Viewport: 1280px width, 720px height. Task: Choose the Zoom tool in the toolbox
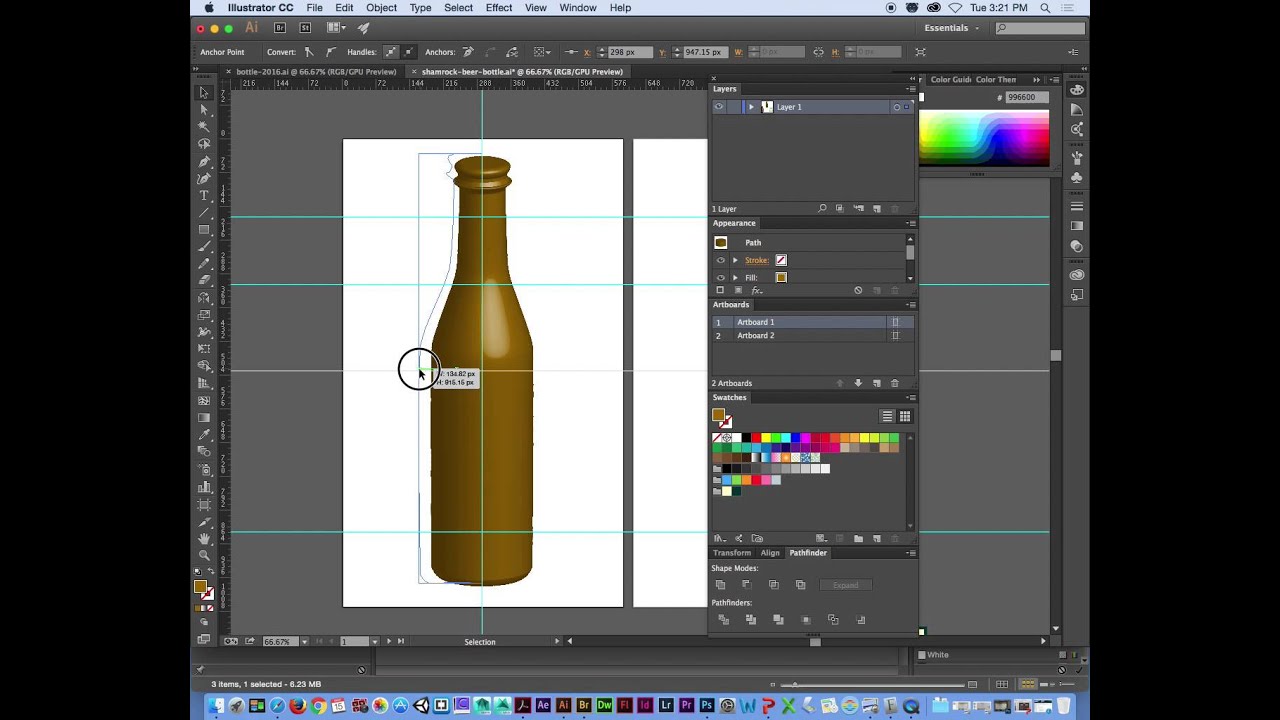pyautogui.click(x=204, y=556)
